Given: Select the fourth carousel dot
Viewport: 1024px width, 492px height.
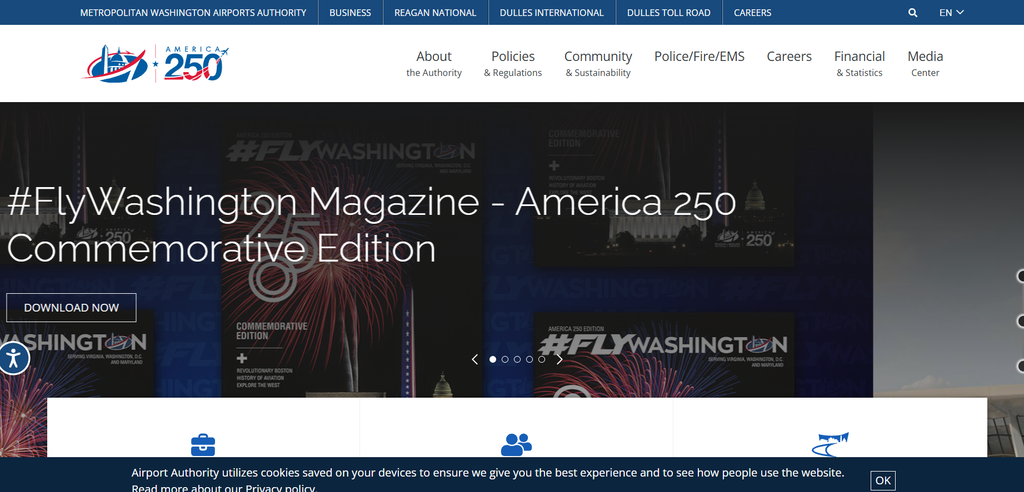Looking at the screenshot, I should click(x=529, y=359).
